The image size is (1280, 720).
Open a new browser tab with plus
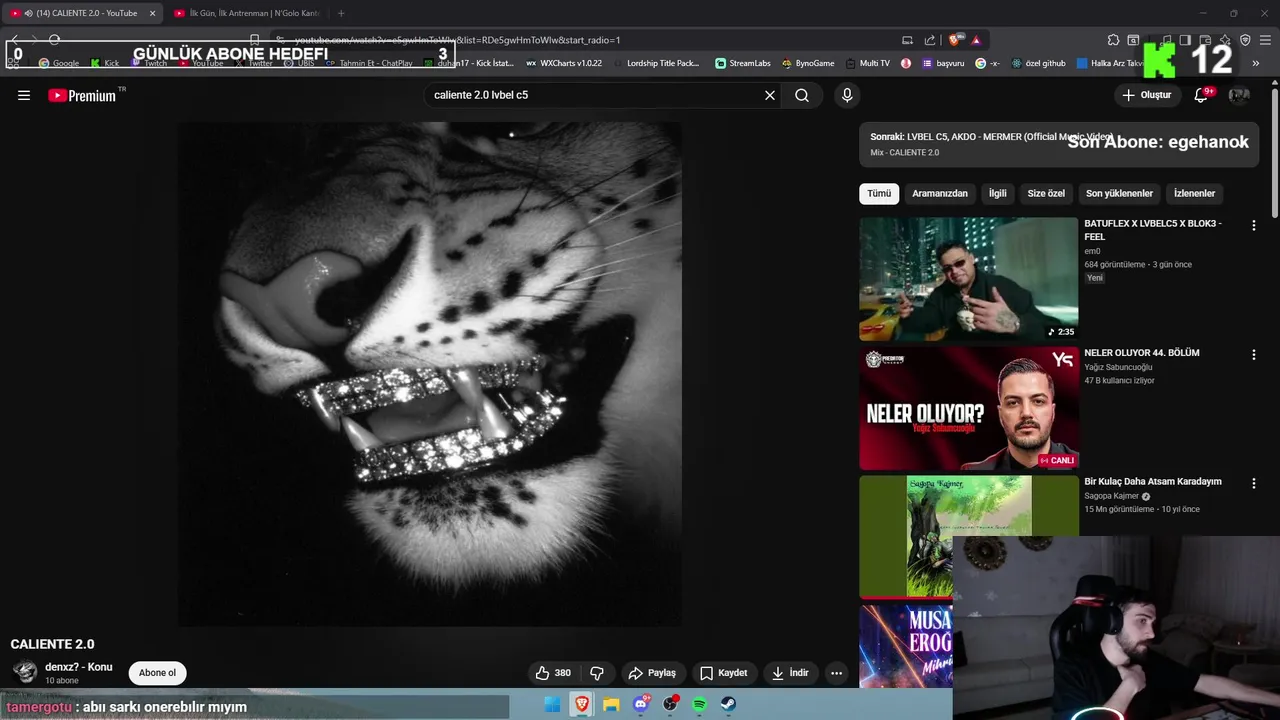tap(341, 13)
